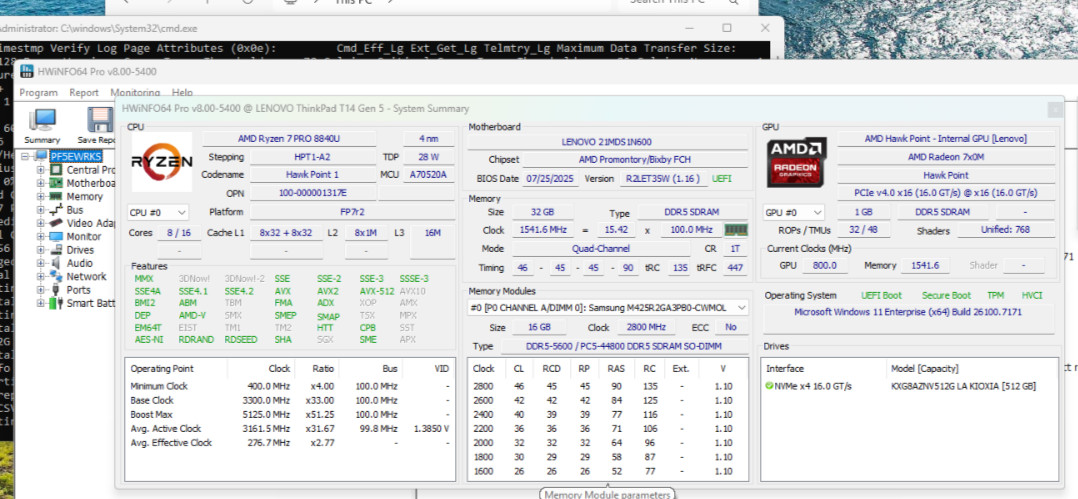Close the System Summary window
The image size is (1078, 499).
point(1055,109)
